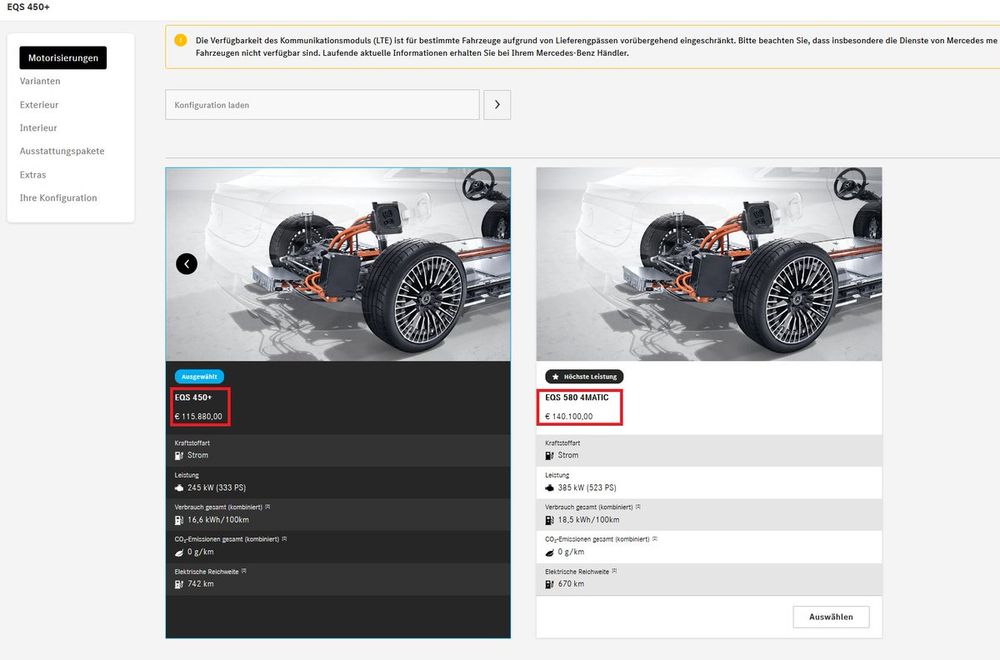Click leaf icon for 0 g/km on EQS 450+
The width and height of the screenshot is (1000, 660).
click(179, 552)
